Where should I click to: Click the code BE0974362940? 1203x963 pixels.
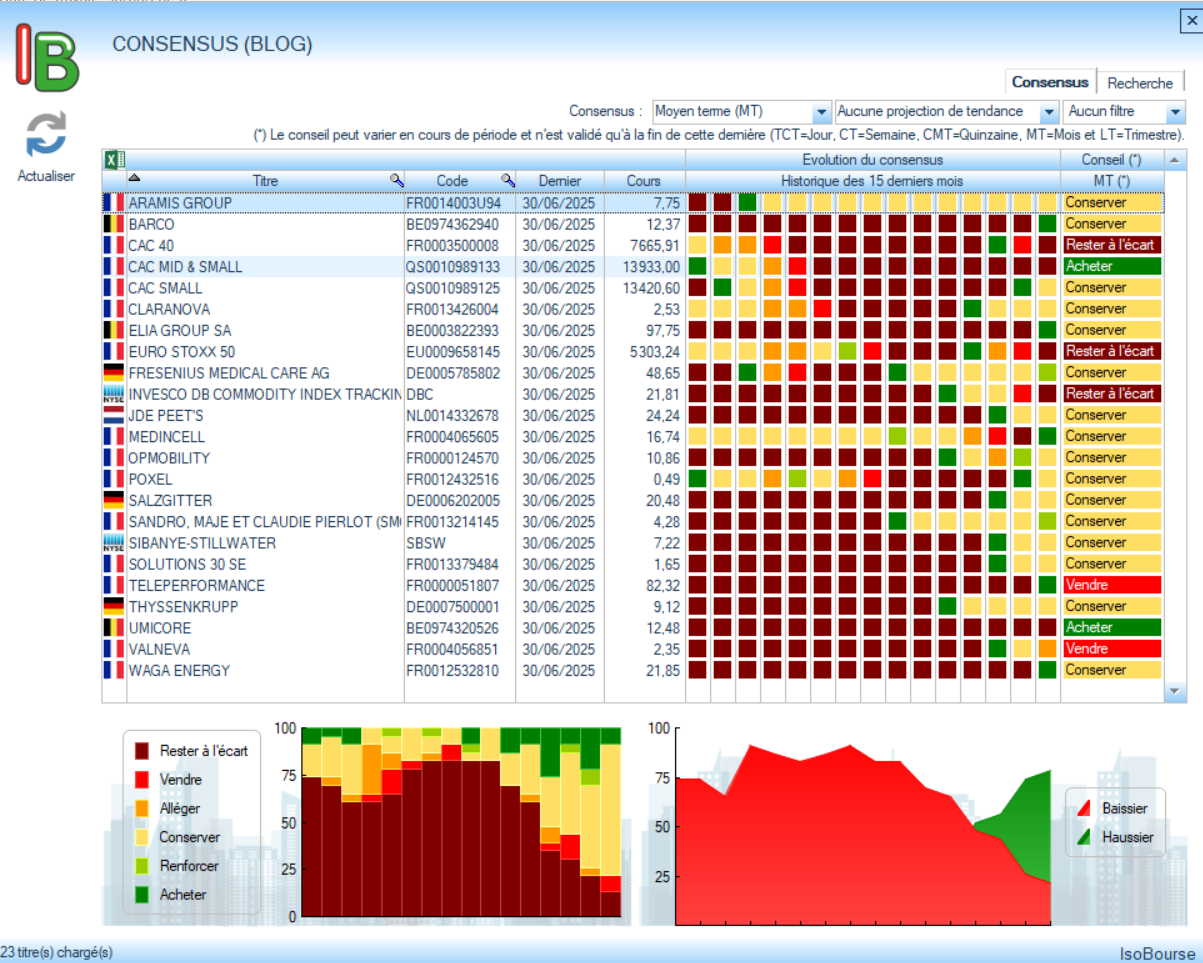tap(452, 224)
